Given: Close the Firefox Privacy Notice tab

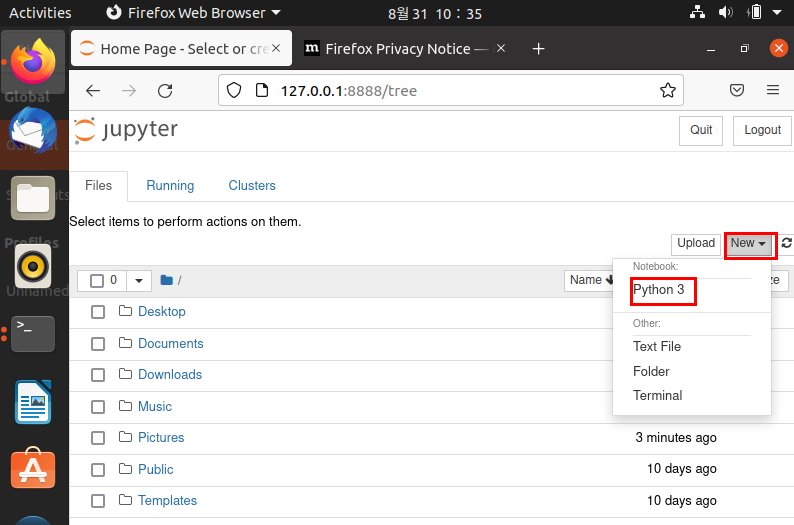Looking at the screenshot, I should click(501, 48).
